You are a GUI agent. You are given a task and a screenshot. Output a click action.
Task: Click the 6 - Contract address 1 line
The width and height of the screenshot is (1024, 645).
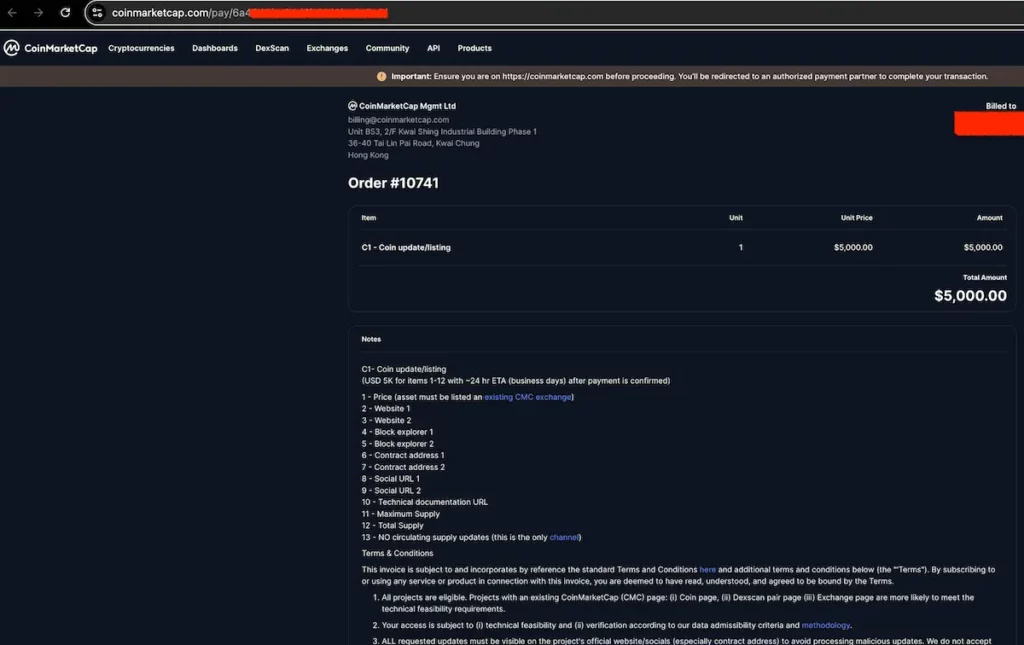pyautogui.click(x=403, y=456)
